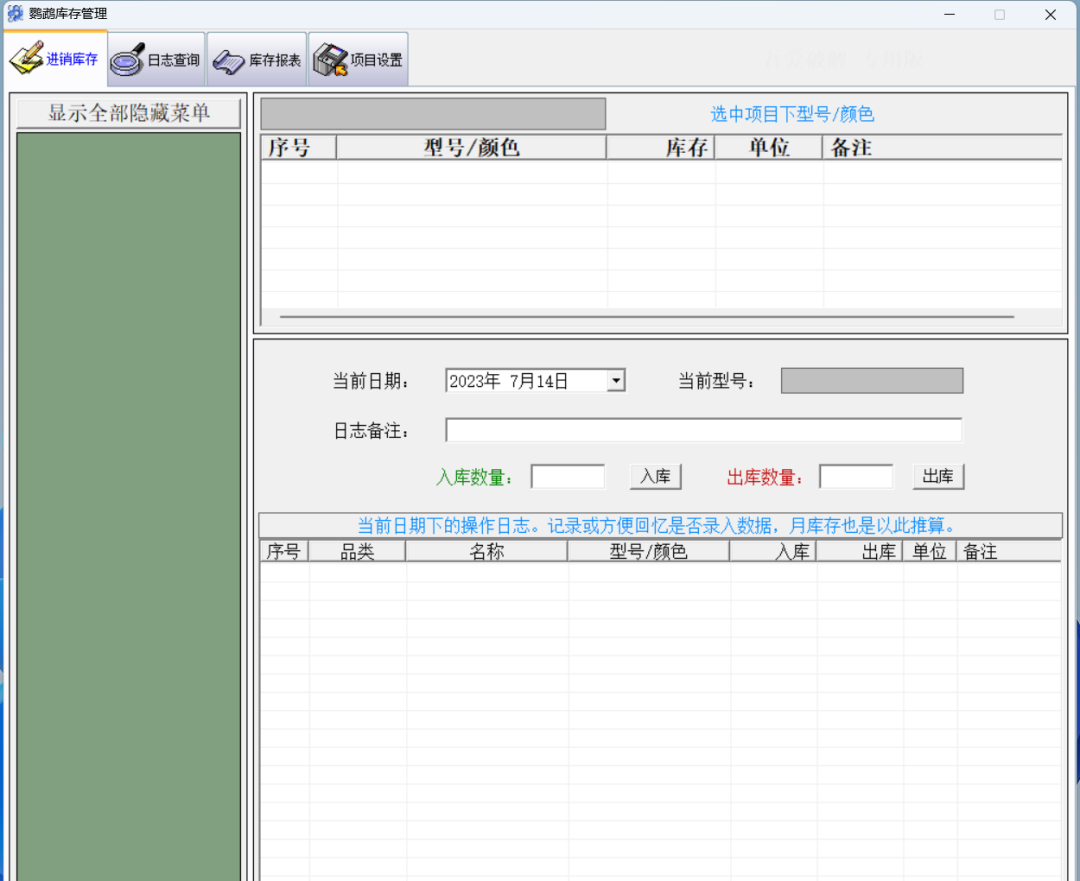Click the 进销库存 pencil-and-notepad icon
The height and width of the screenshot is (881, 1080).
26,59
